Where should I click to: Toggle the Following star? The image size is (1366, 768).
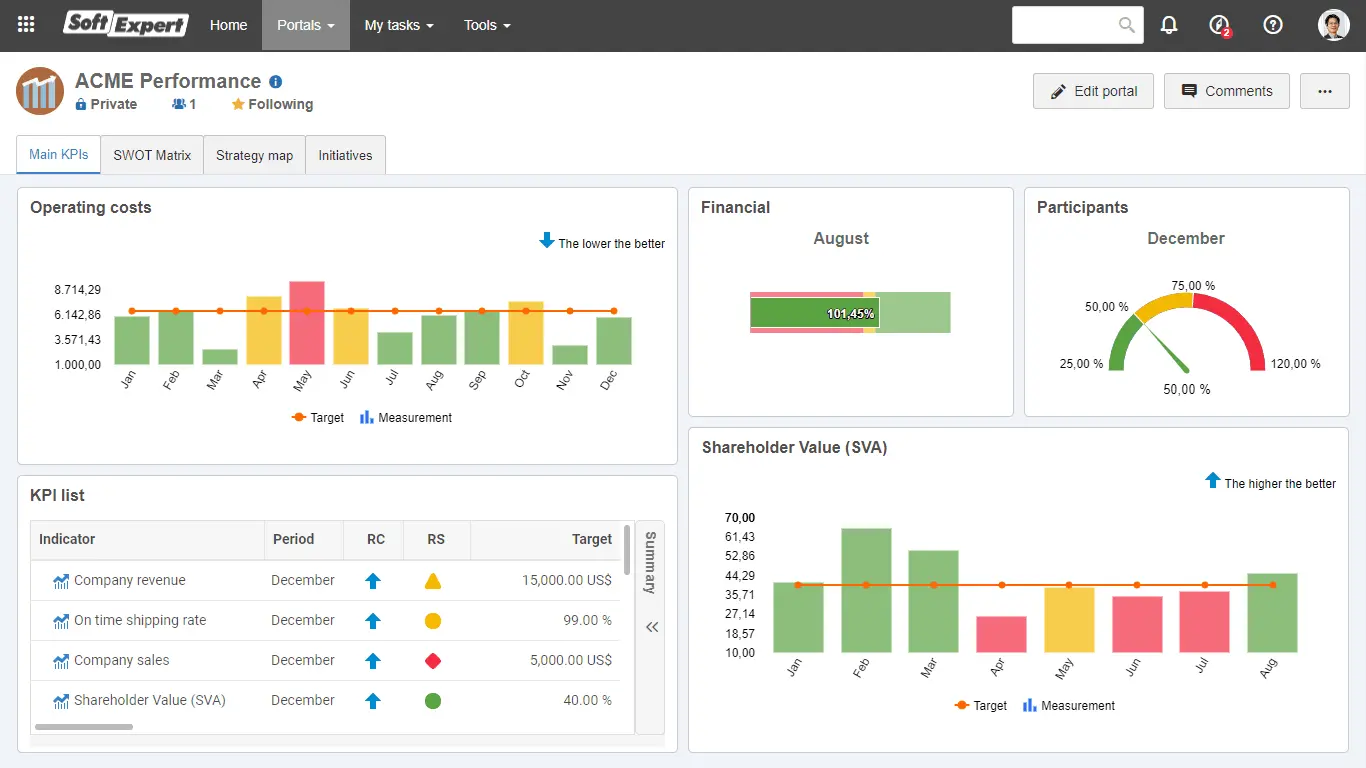[237, 103]
